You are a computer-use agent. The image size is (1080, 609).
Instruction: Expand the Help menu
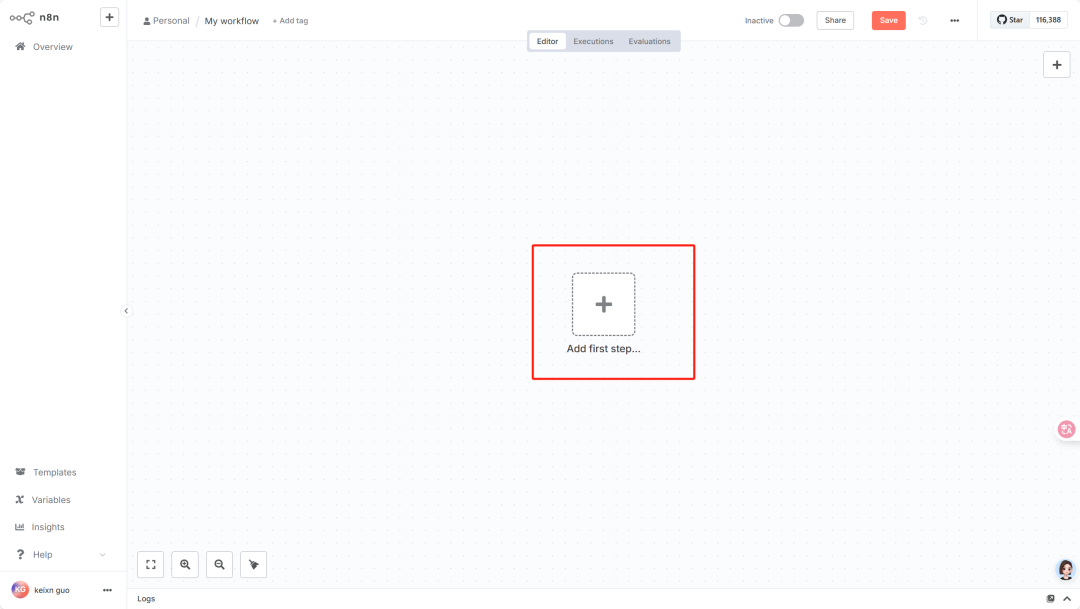click(61, 555)
